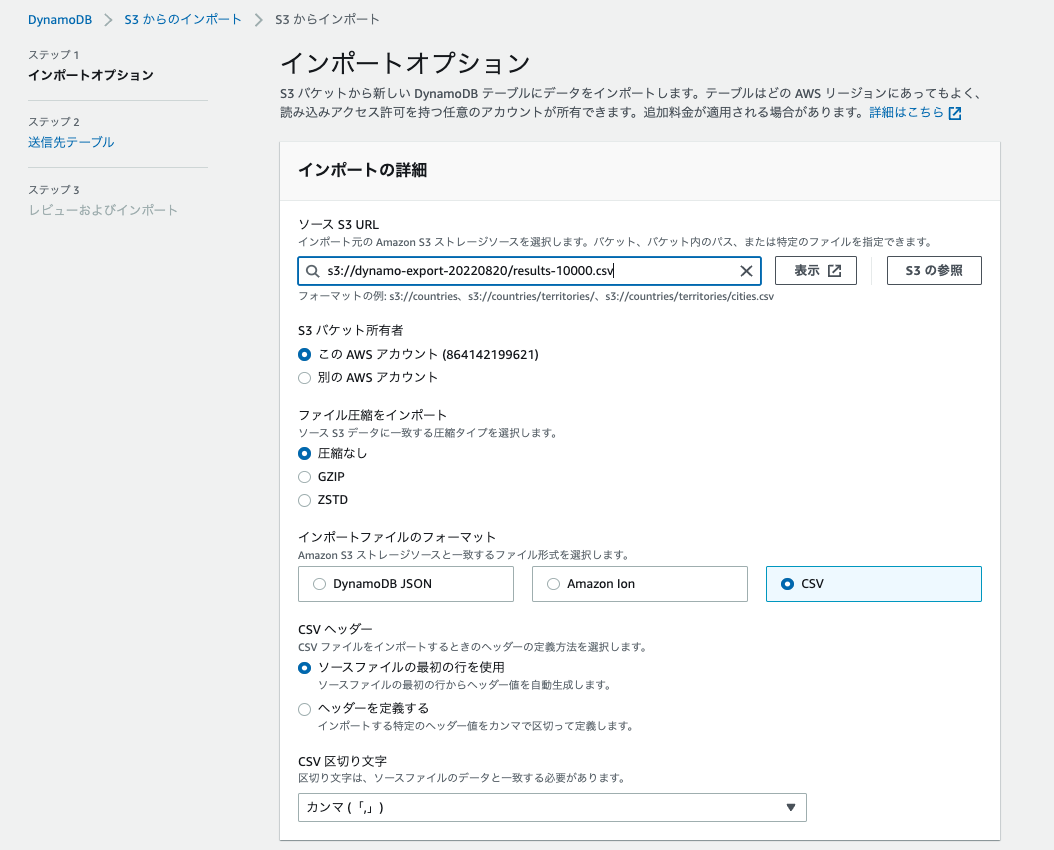Viewport: 1054px width, 850px height.
Task: Select 圧縮なし compression option
Action: (x=304, y=455)
